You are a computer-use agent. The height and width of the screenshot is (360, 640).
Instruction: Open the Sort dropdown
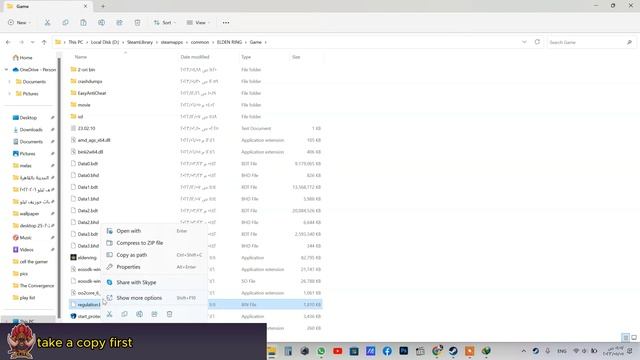click(x=164, y=23)
